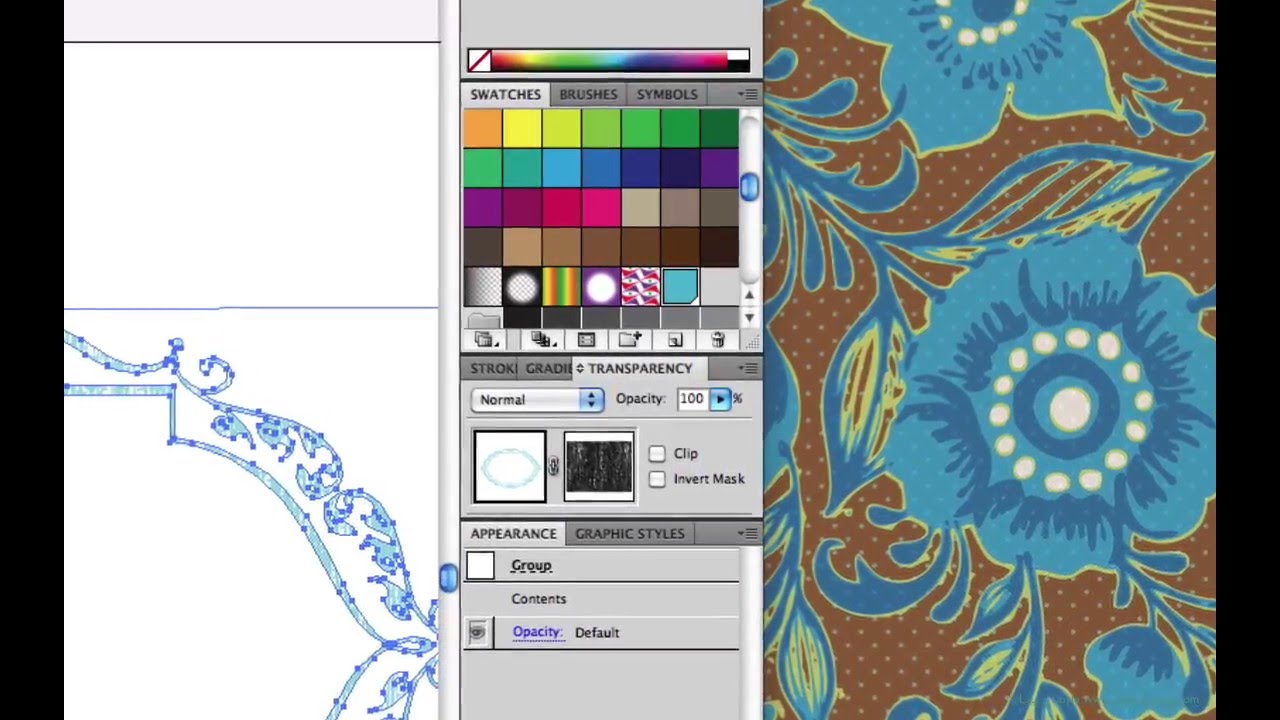This screenshot has width=1280, height=720.
Task: Switch to the Graphic Styles tab
Action: point(629,533)
